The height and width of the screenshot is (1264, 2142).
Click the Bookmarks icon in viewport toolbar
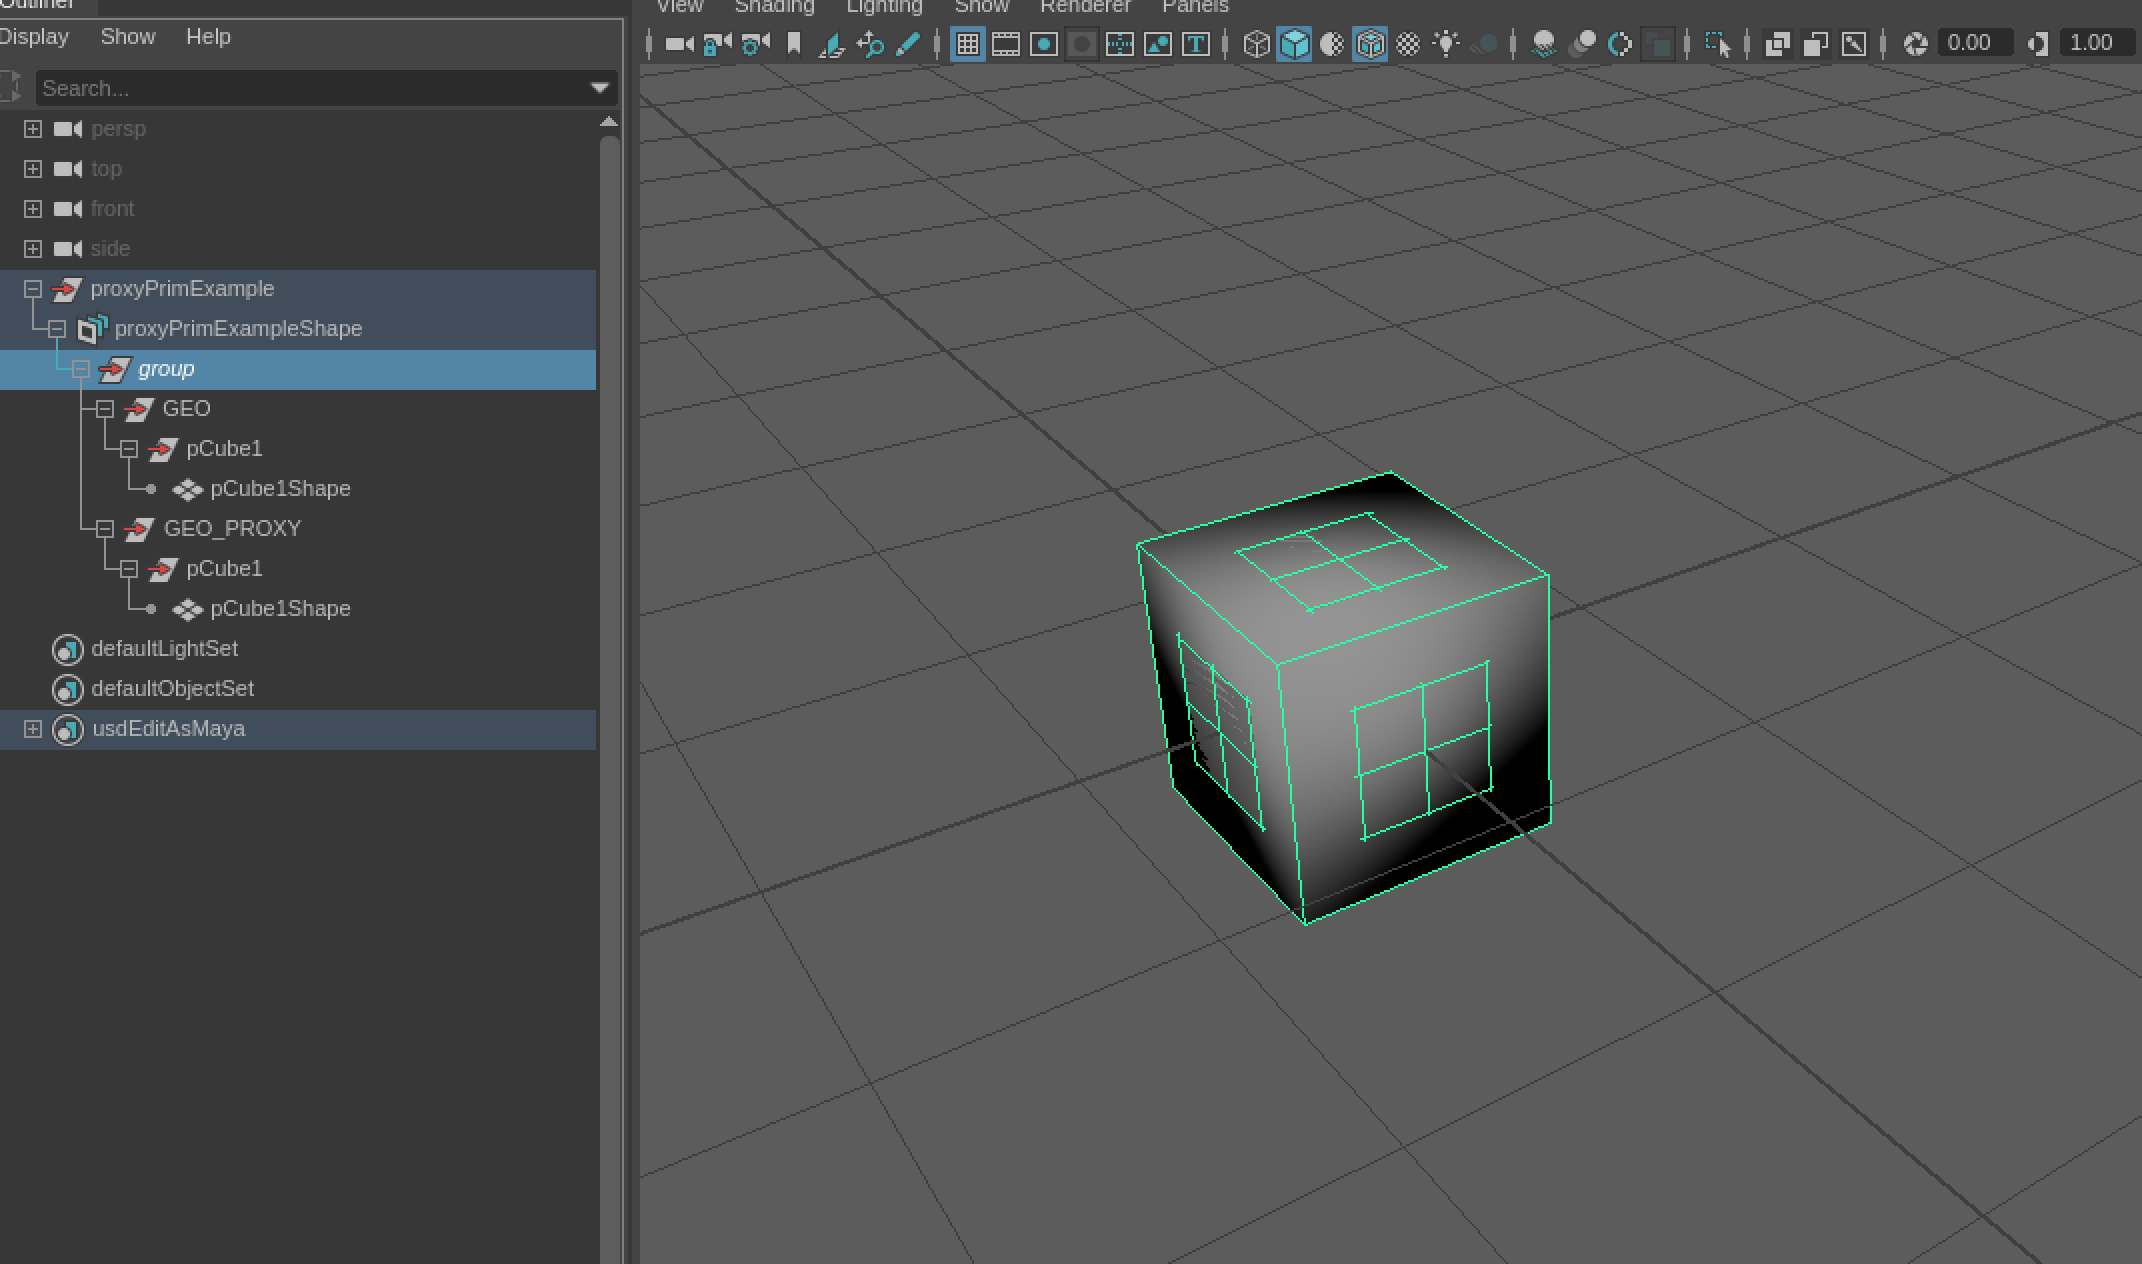pyautogui.click(x=794, y=44)
